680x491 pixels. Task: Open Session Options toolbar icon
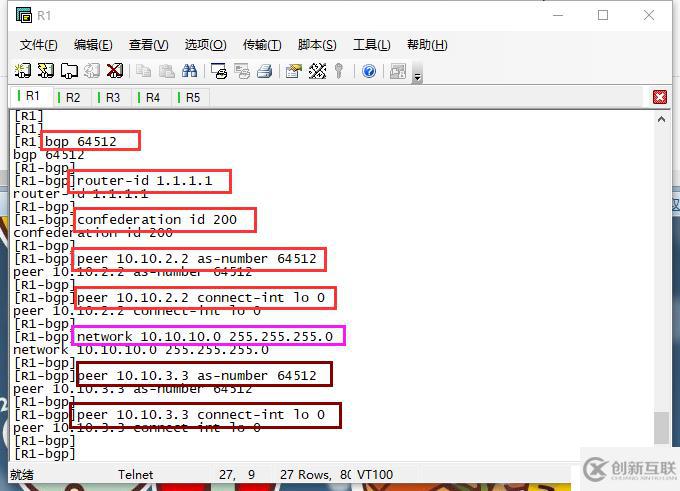tap(294, 71)
